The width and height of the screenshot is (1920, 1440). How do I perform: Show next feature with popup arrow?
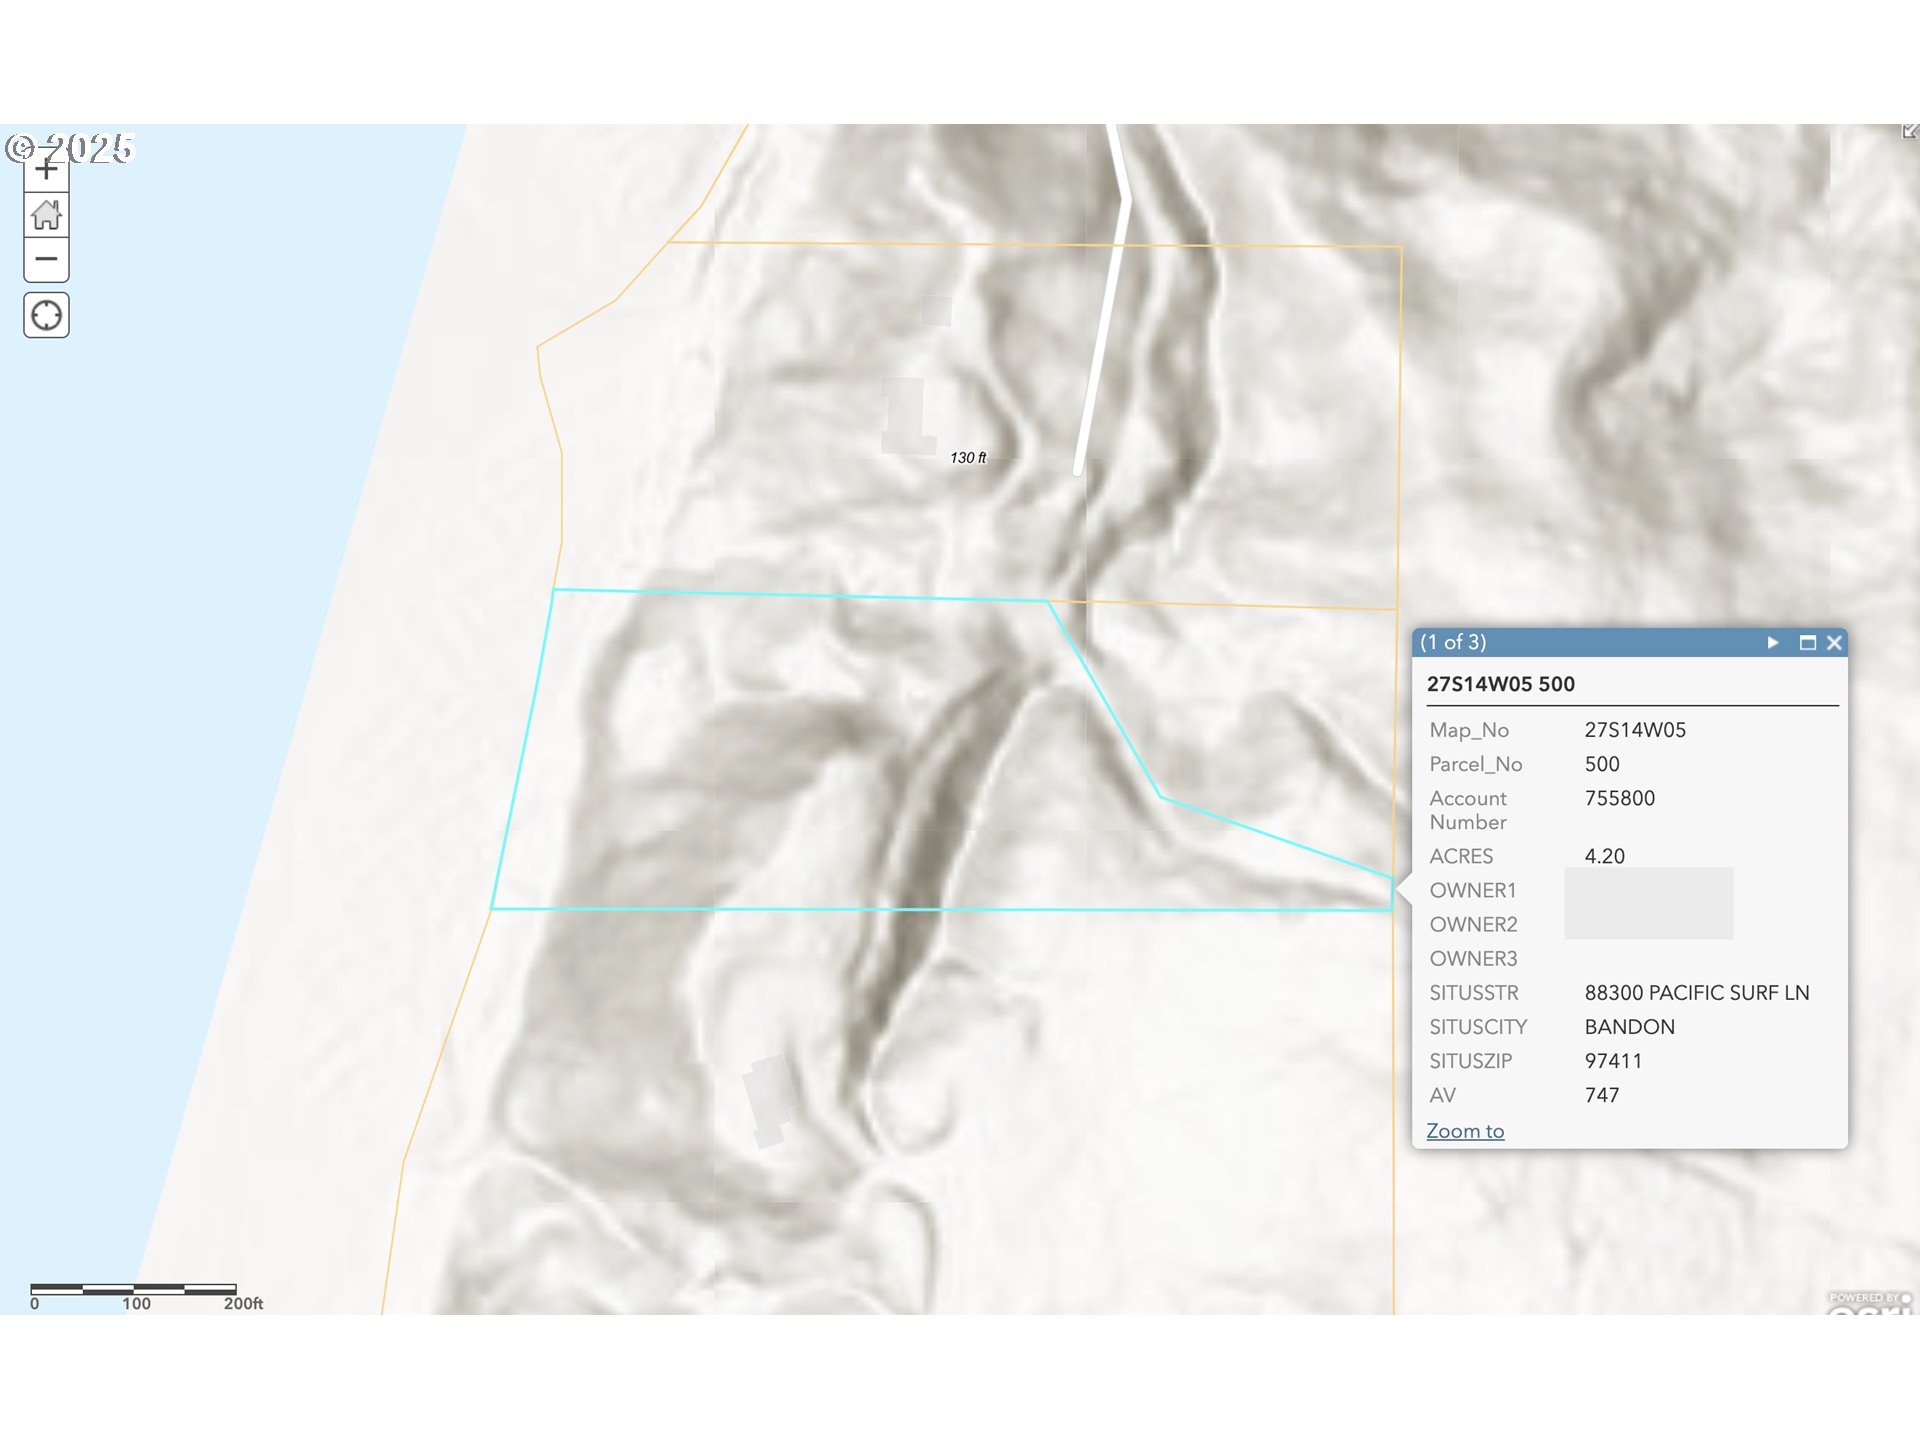1772,642
